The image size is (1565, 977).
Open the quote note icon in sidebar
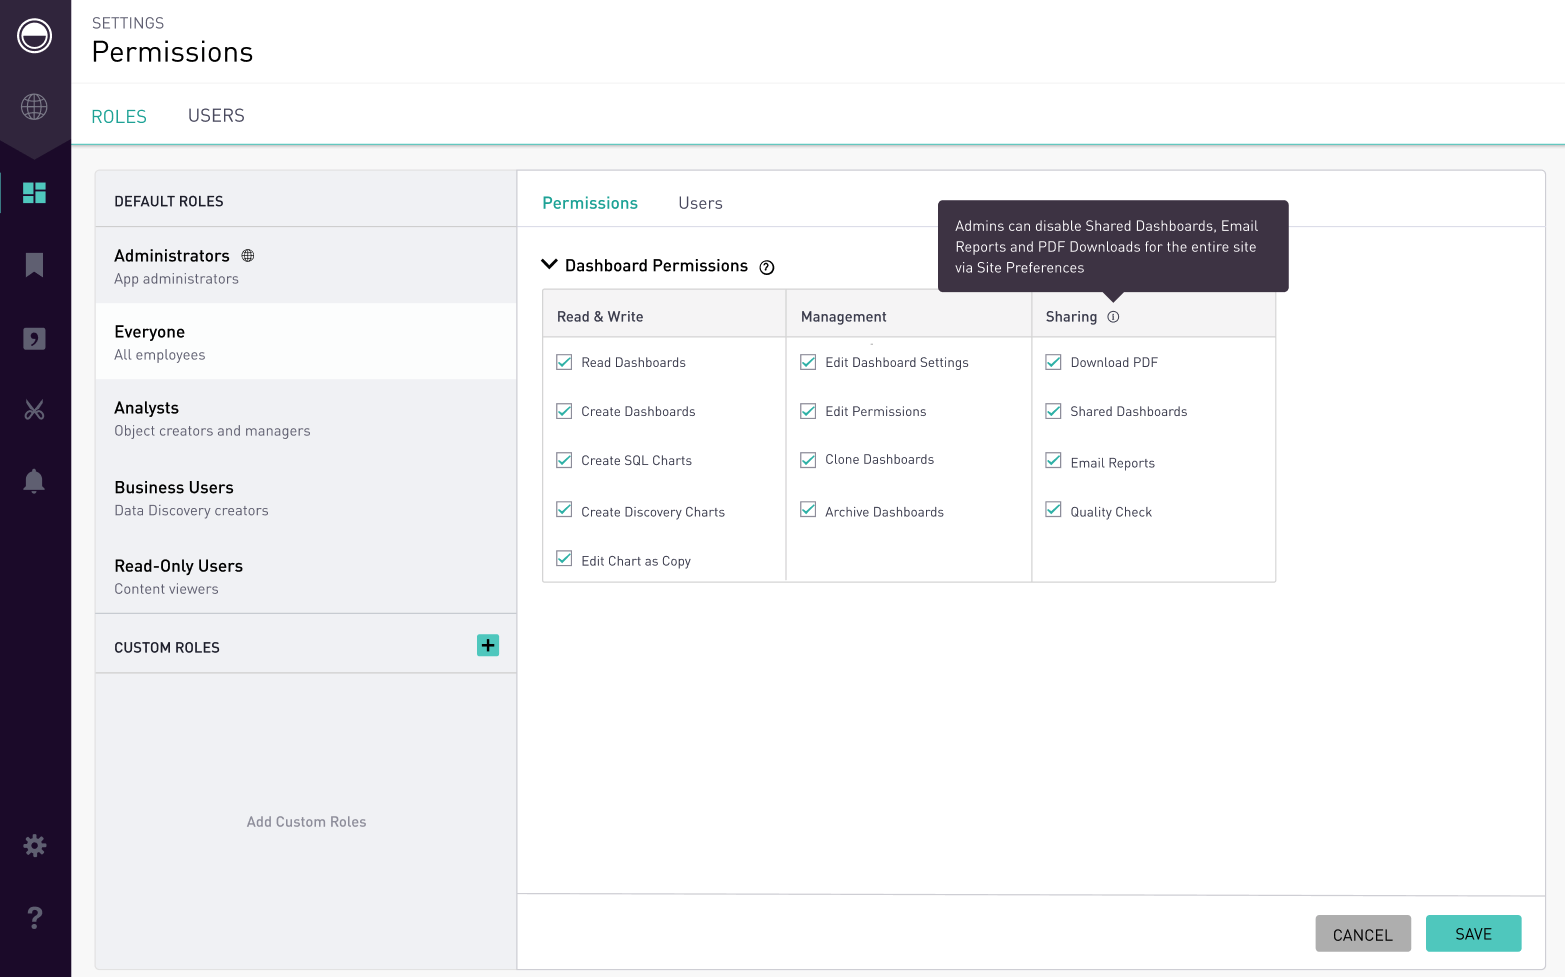click(34, 338)
